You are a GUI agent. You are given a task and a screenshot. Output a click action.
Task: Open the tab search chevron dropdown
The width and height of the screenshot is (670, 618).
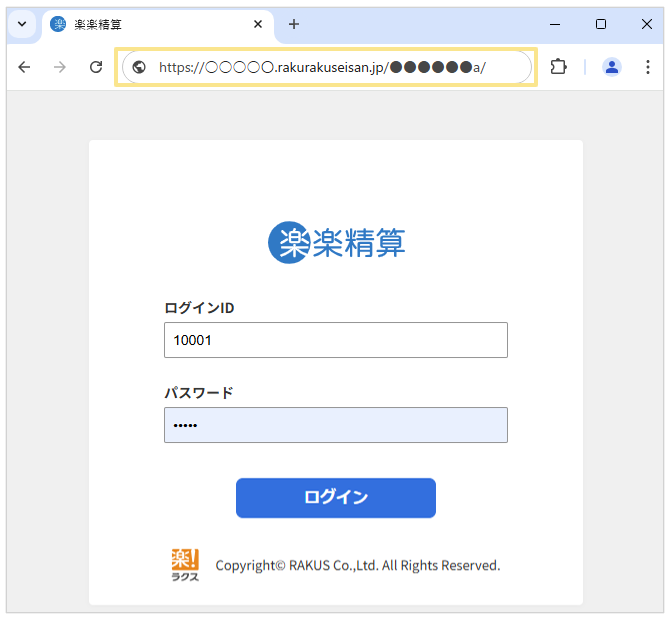click(21, 24)
